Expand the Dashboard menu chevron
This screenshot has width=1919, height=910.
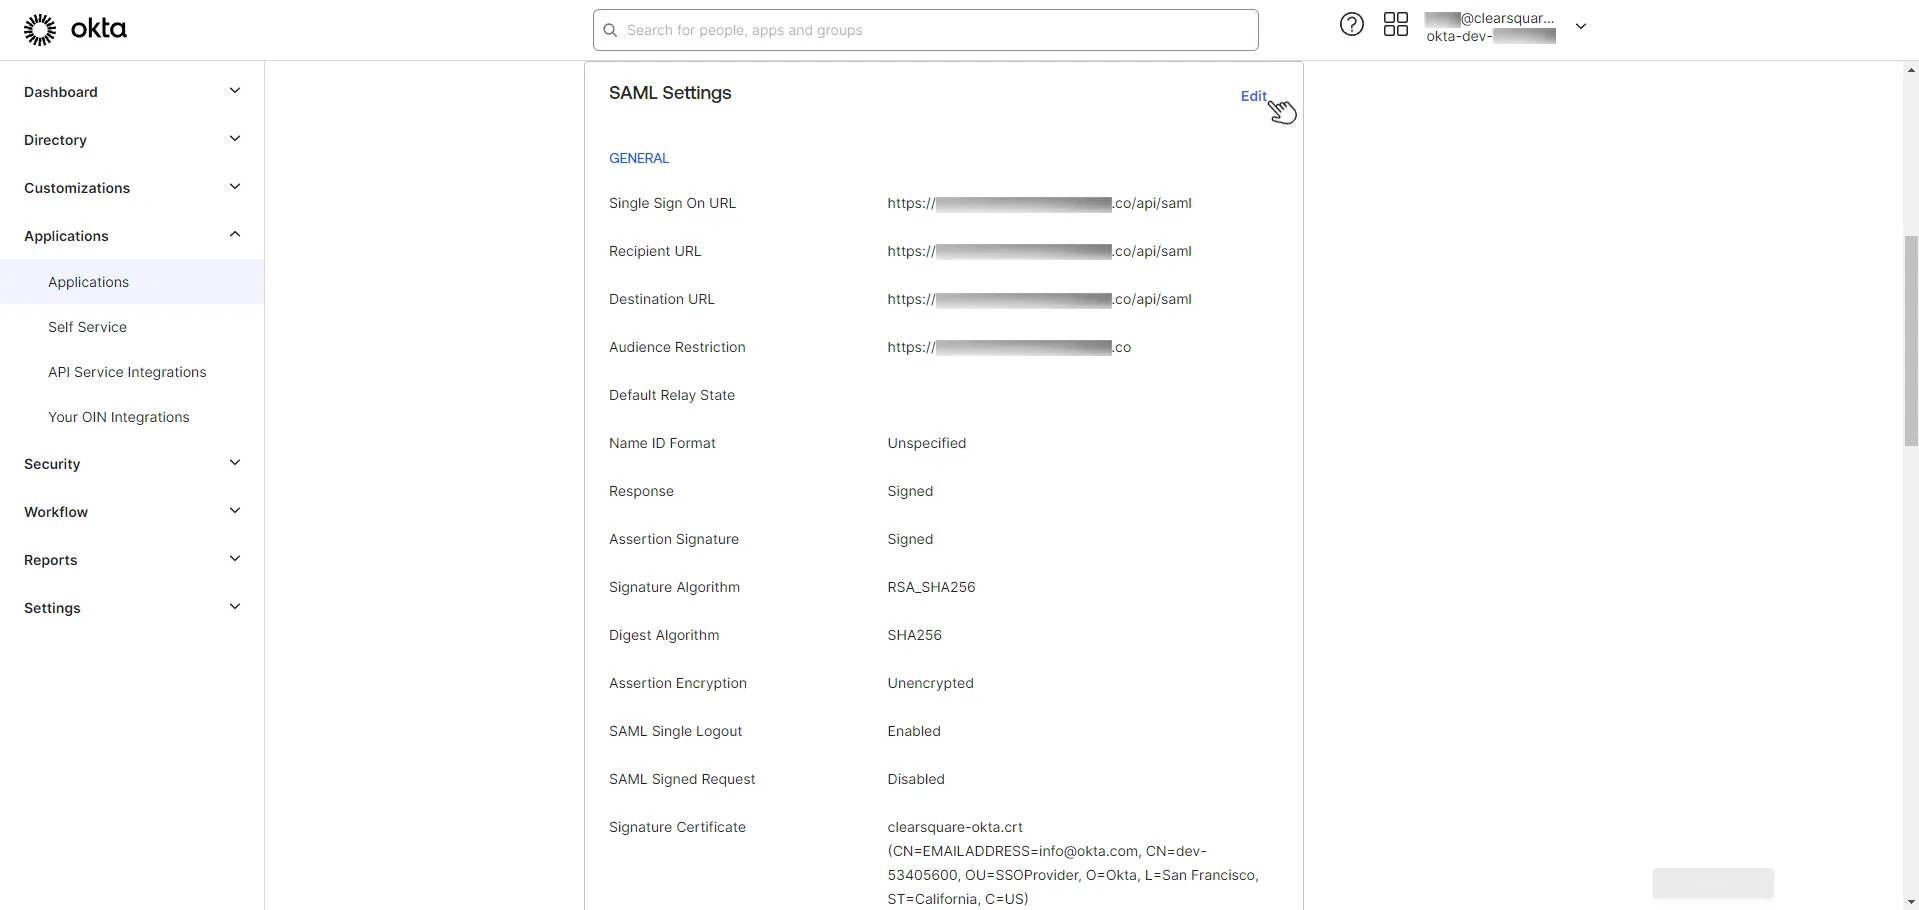click(235, 91)
